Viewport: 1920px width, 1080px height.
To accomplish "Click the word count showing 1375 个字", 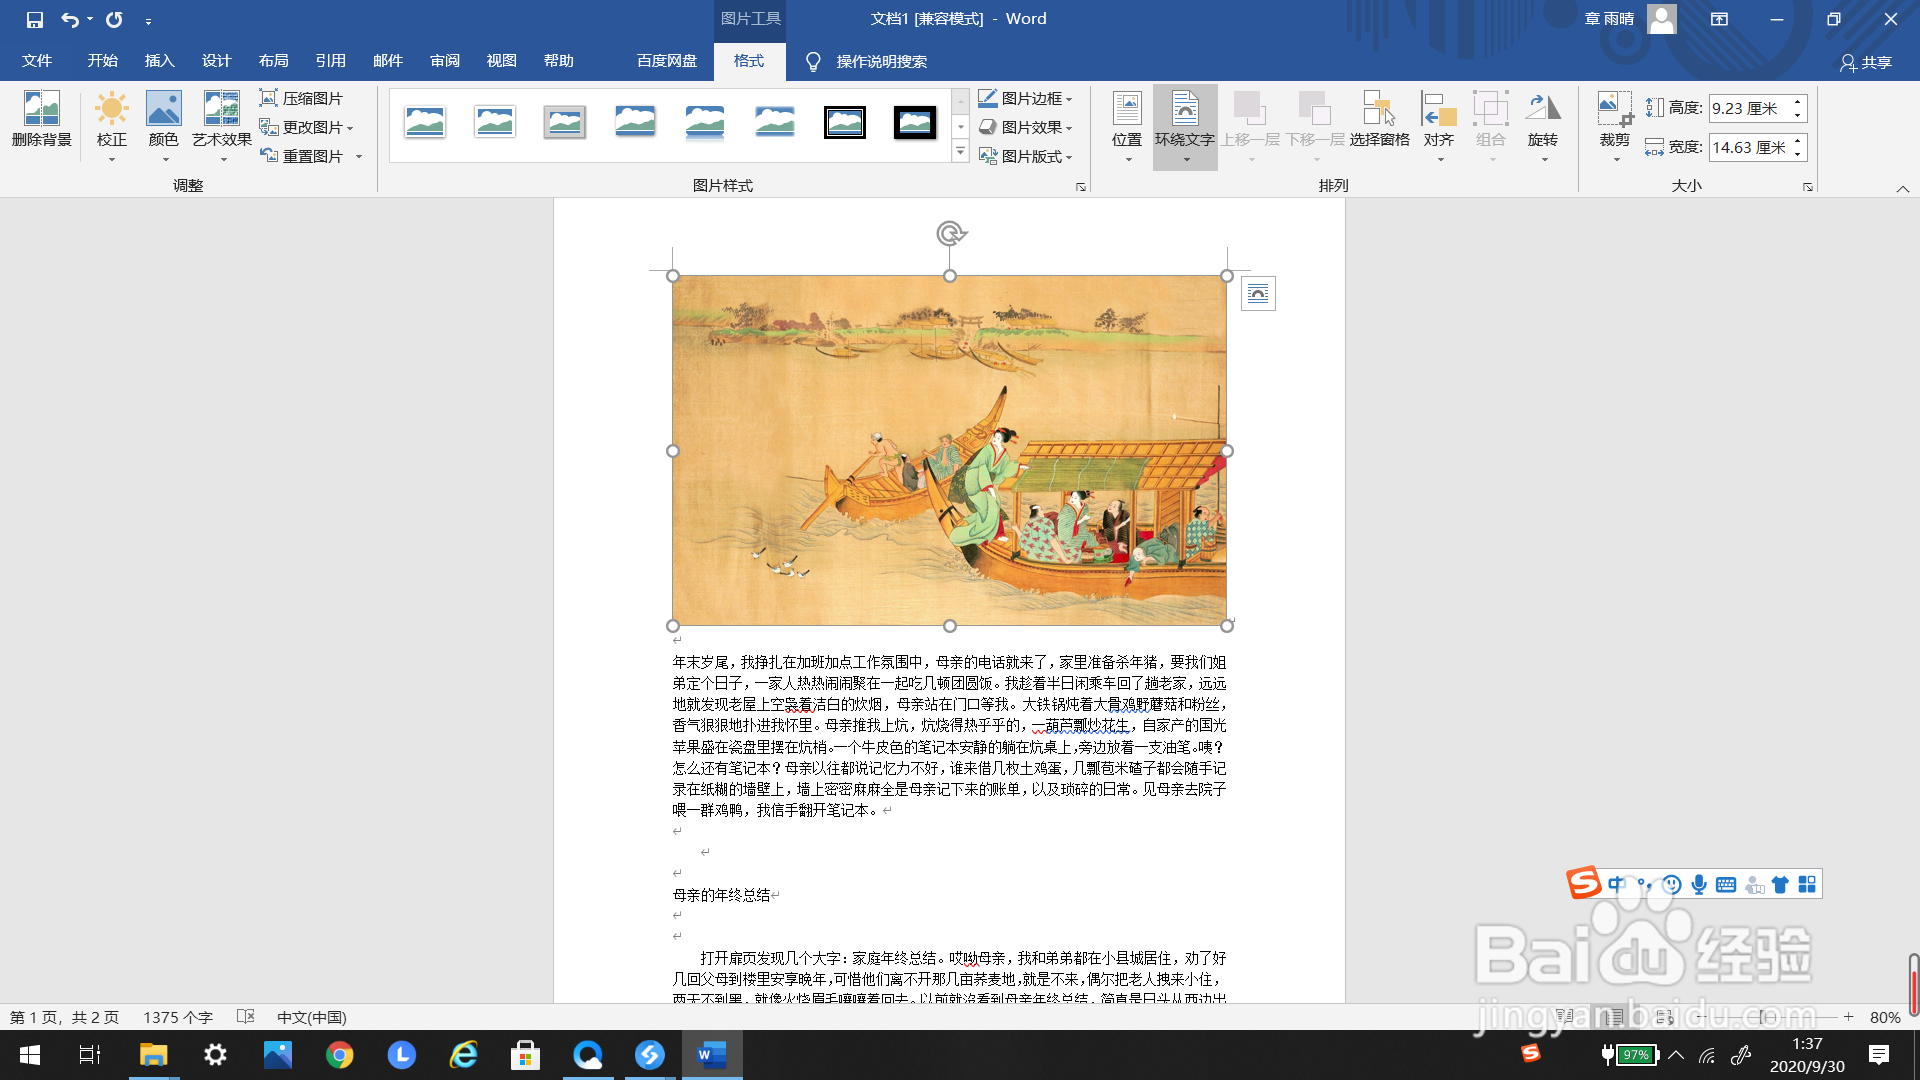I will pos(178,1017).
